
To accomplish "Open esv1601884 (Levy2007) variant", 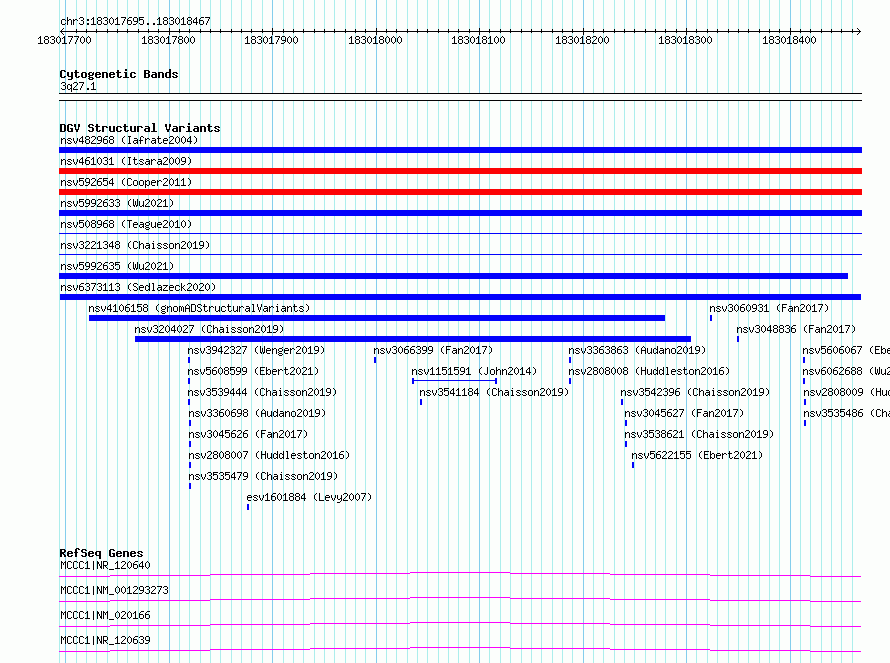I will point(309,497).
